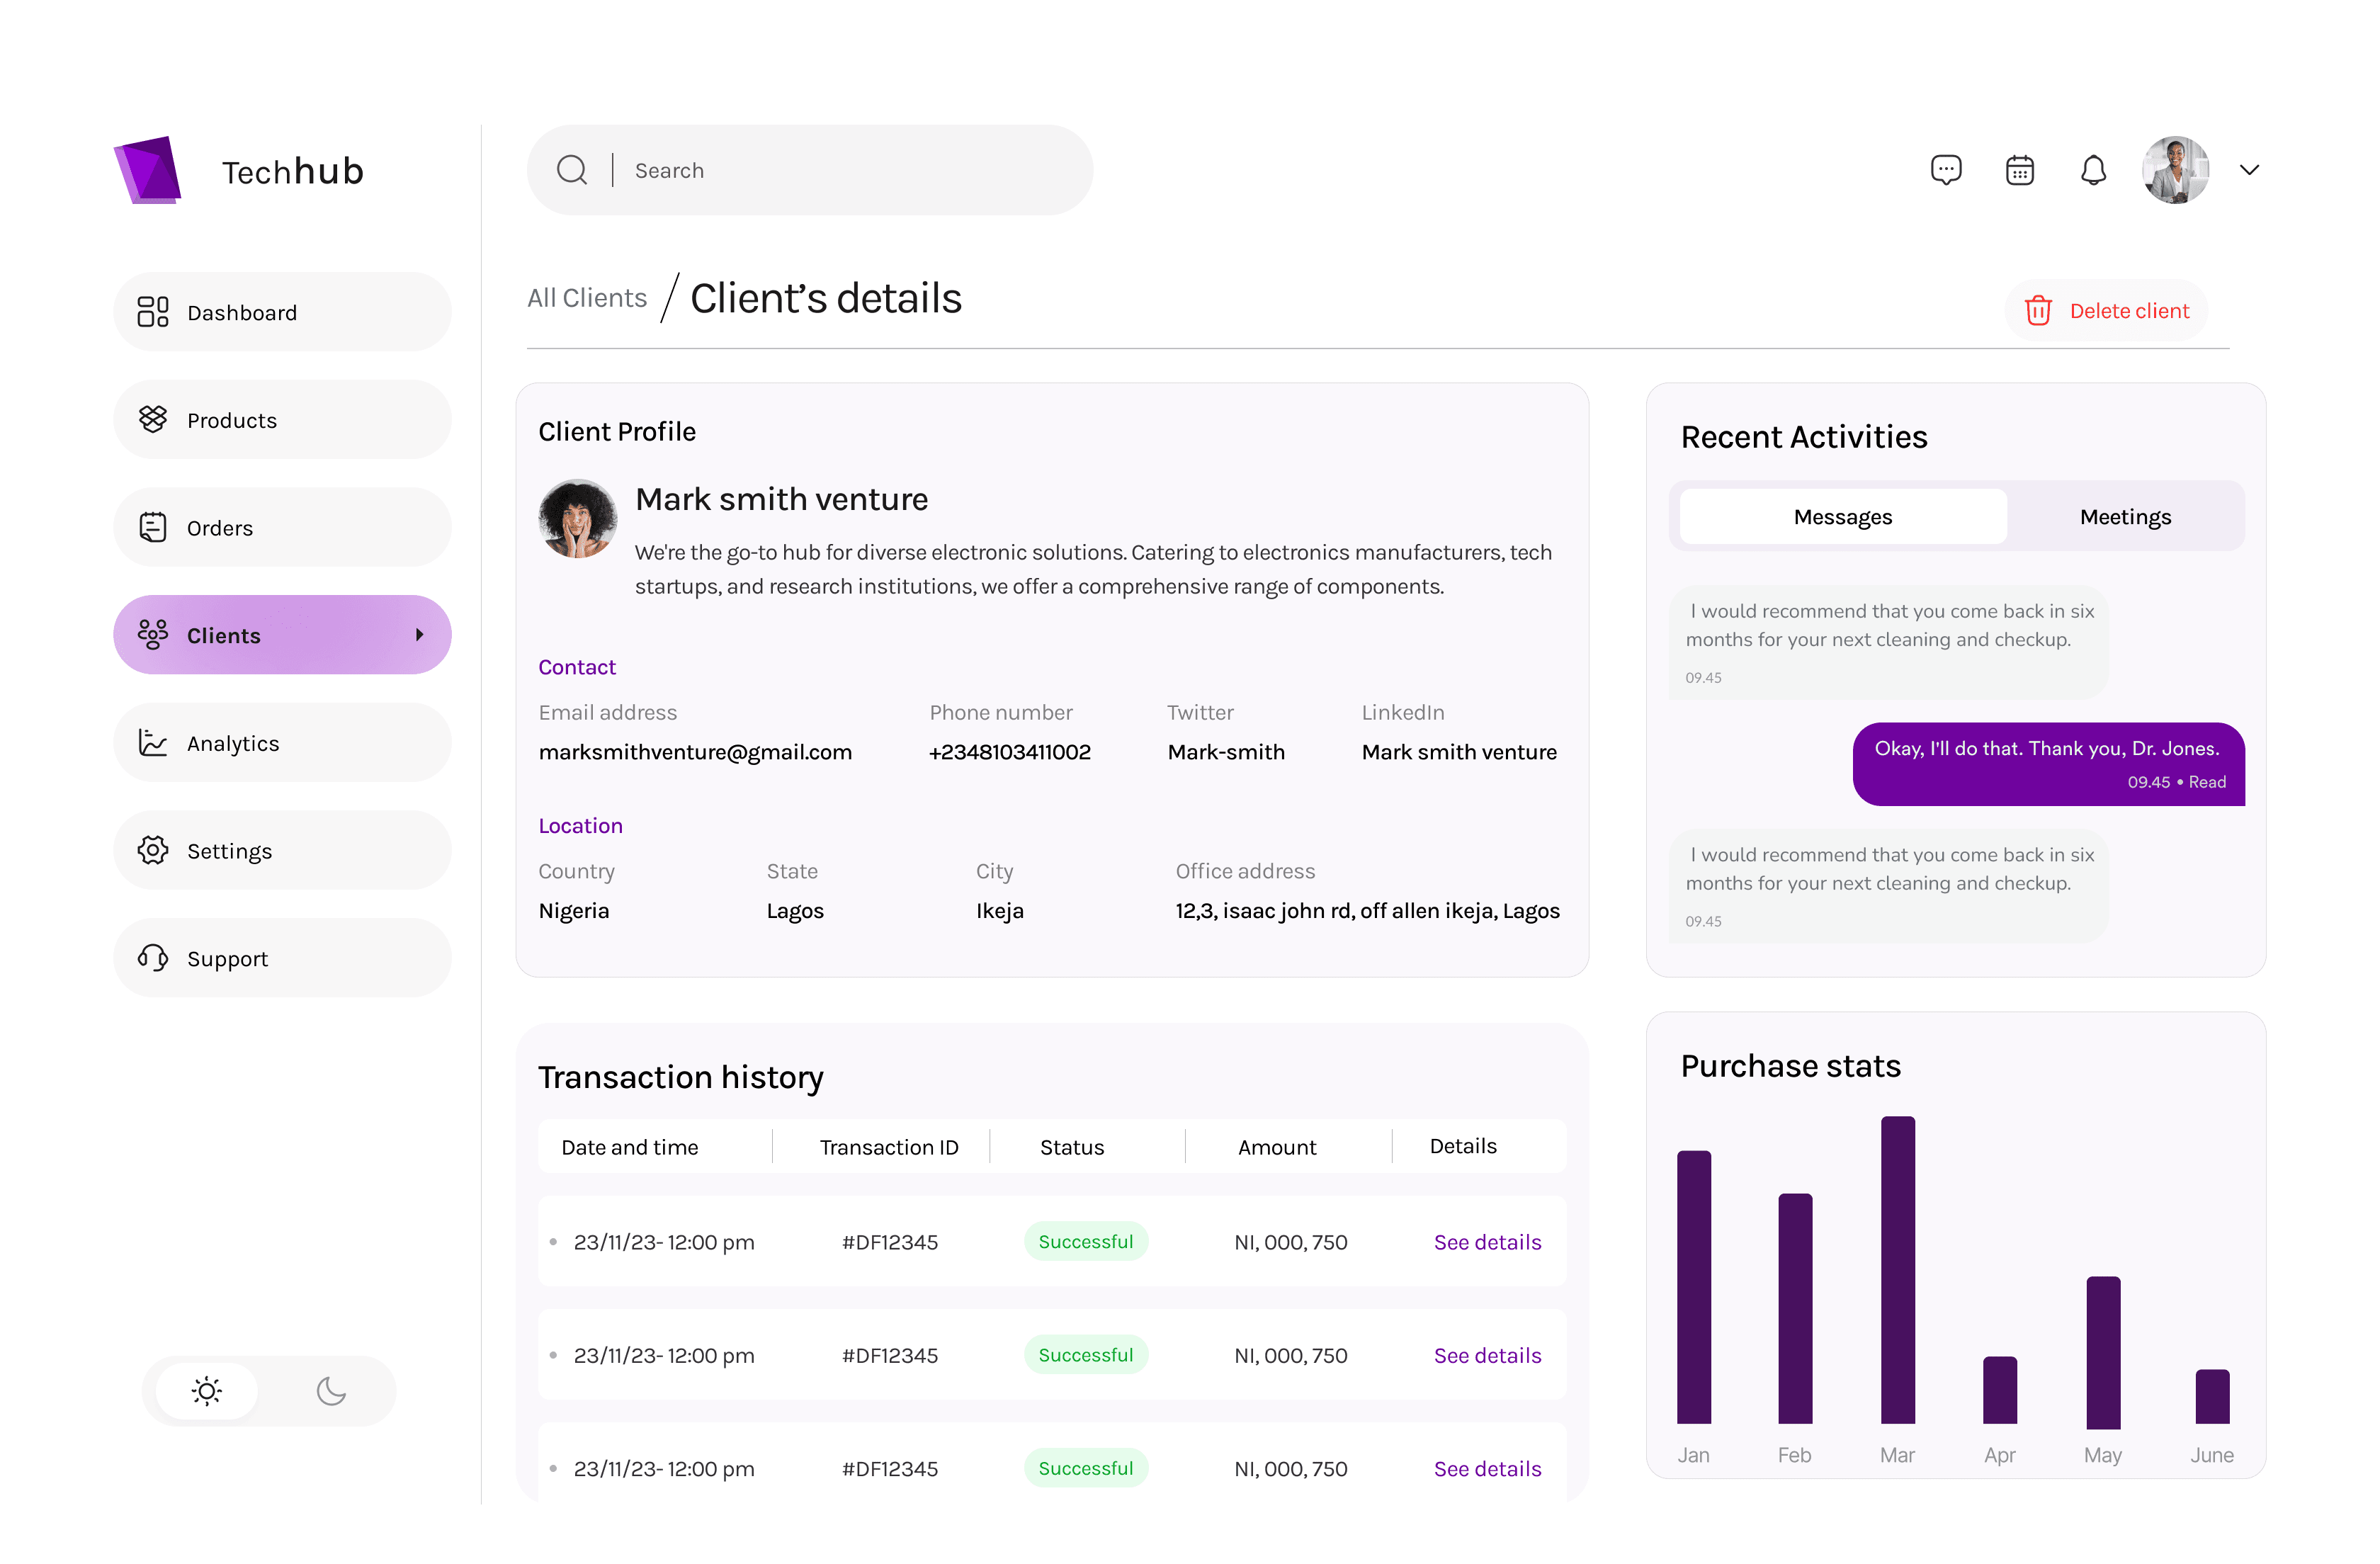The image size is (2380, 1564).
Task: Open the calendar icon in header
Action: click(x=2019, y=170)
